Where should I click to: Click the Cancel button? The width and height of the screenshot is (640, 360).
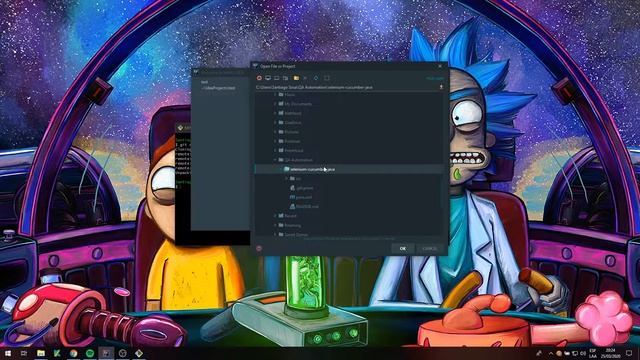coord(429,248)
